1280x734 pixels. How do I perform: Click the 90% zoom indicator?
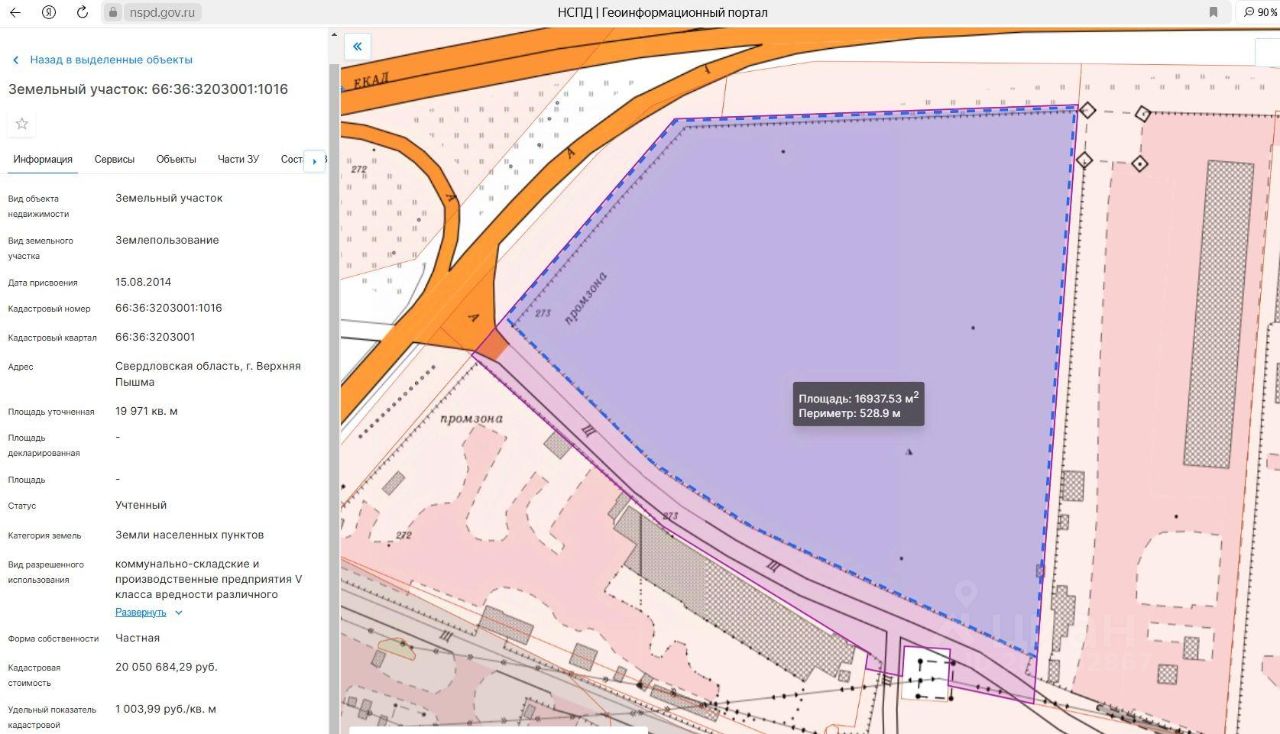[x=1260, y=12]
